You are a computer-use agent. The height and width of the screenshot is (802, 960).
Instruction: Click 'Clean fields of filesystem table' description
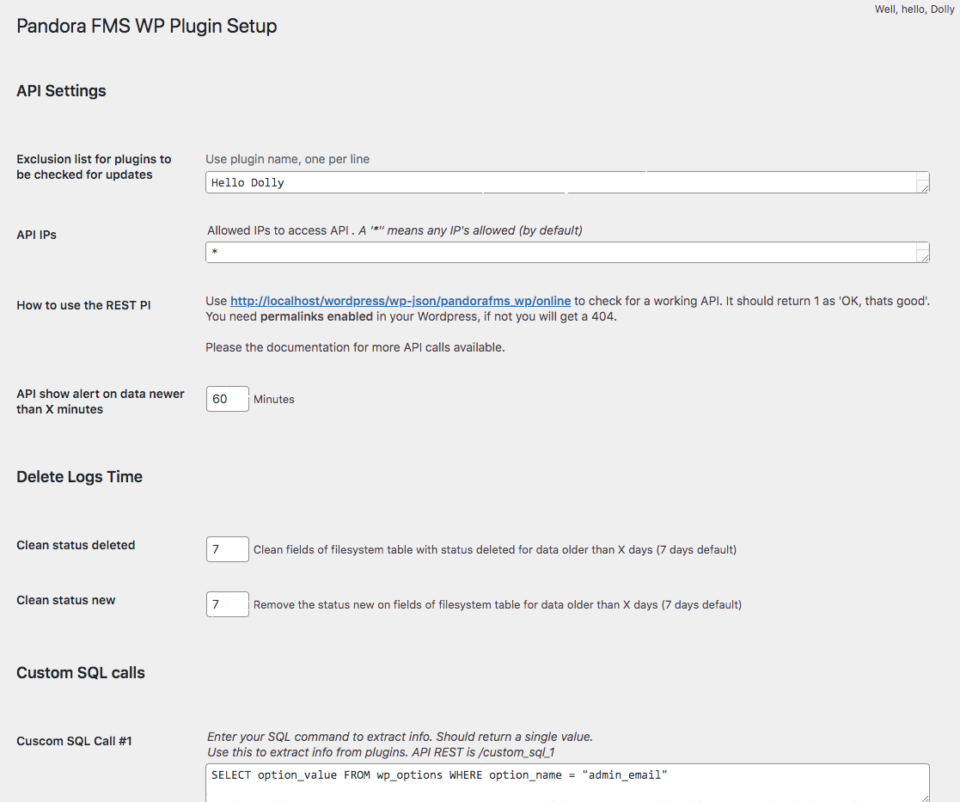click(x=495, y=549)
